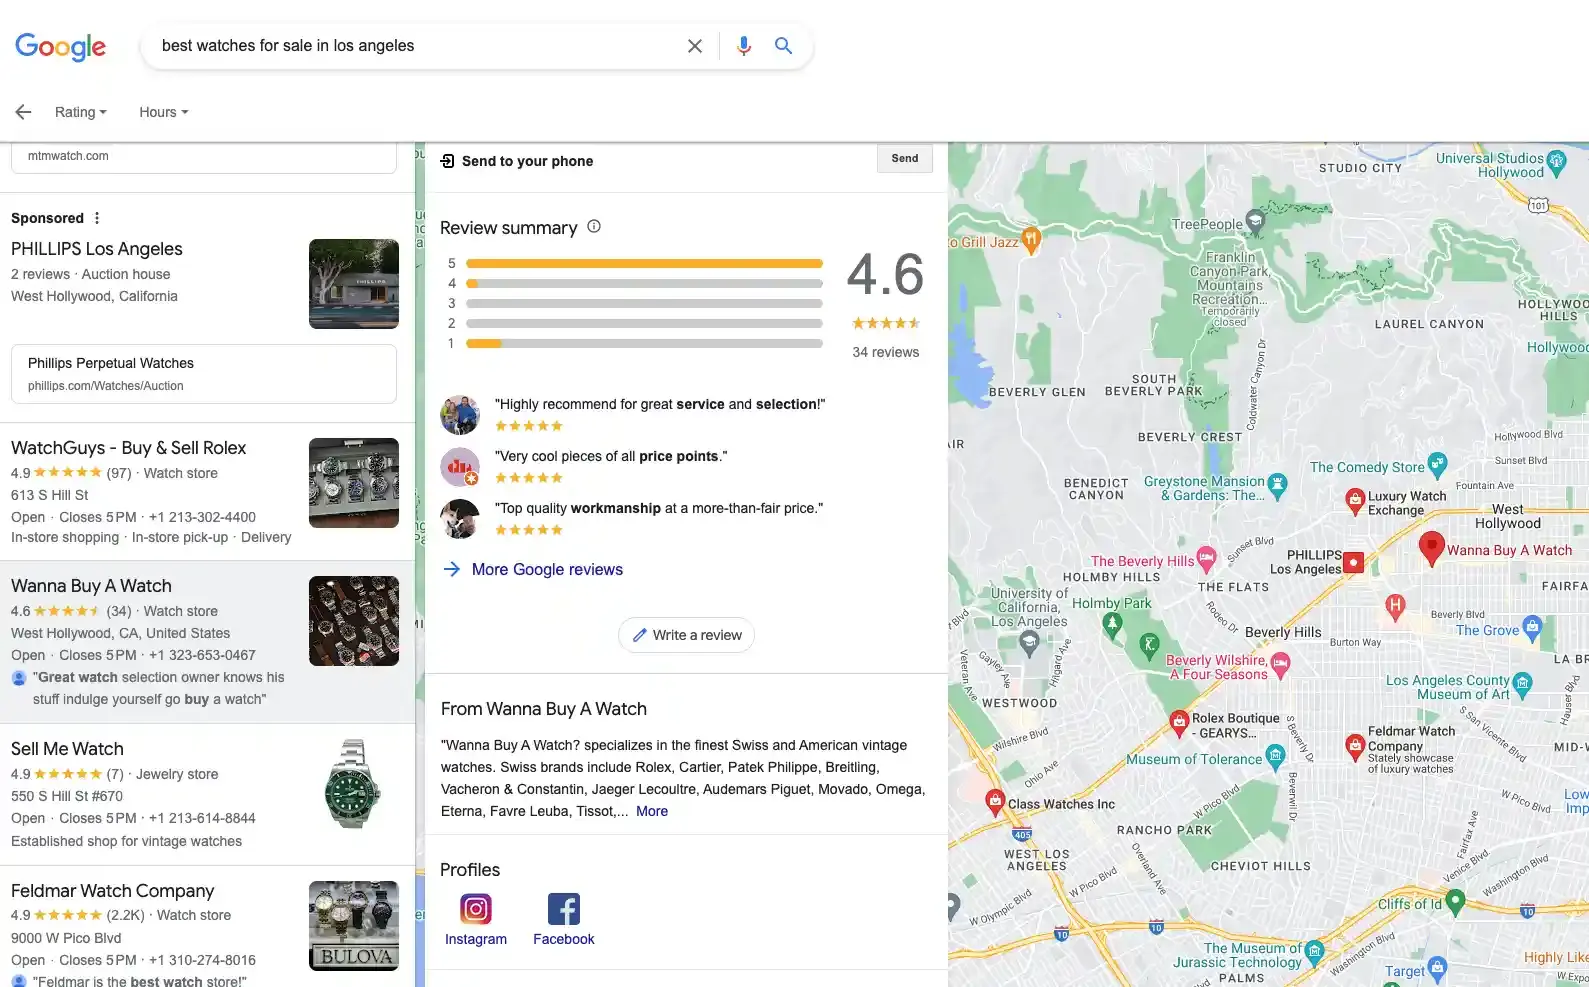The image size is (1589, 987).
Task: Click the hotel marker labeled H on map
Action: (x=1395, y=605)
